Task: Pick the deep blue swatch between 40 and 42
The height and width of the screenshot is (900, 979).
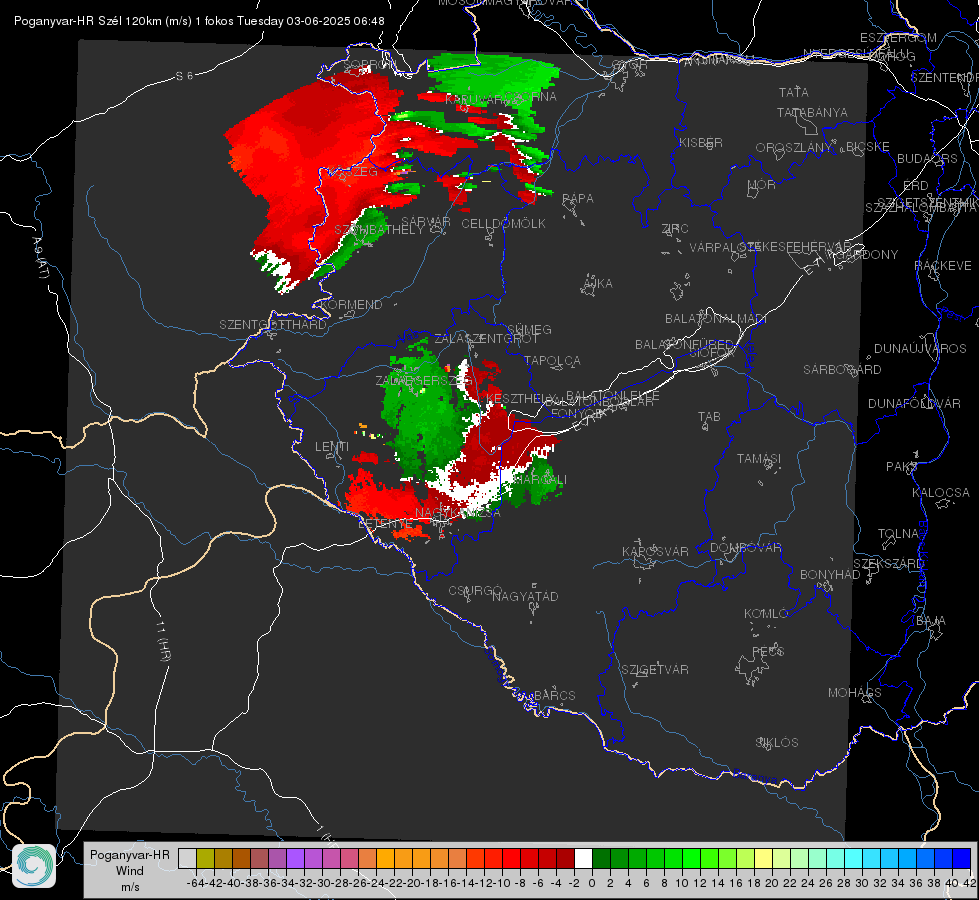Action: [x=962, y=858]
